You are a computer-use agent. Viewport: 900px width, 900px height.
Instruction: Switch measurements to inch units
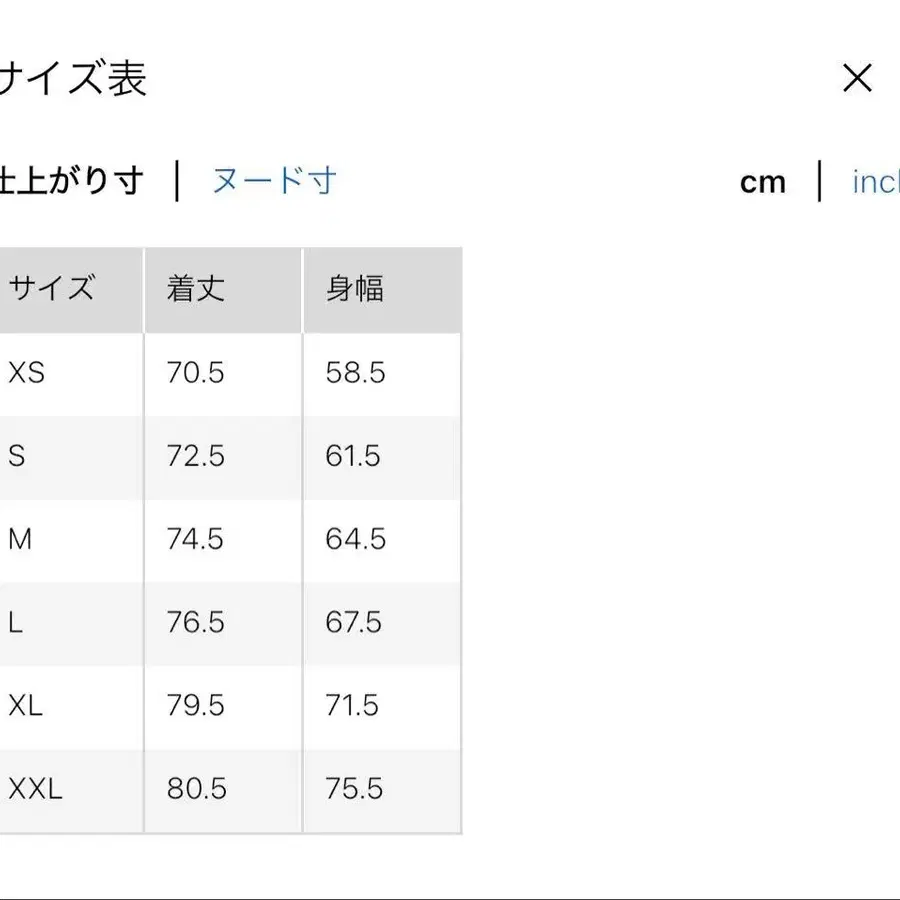pyautogui.click(x=877, y=182)
